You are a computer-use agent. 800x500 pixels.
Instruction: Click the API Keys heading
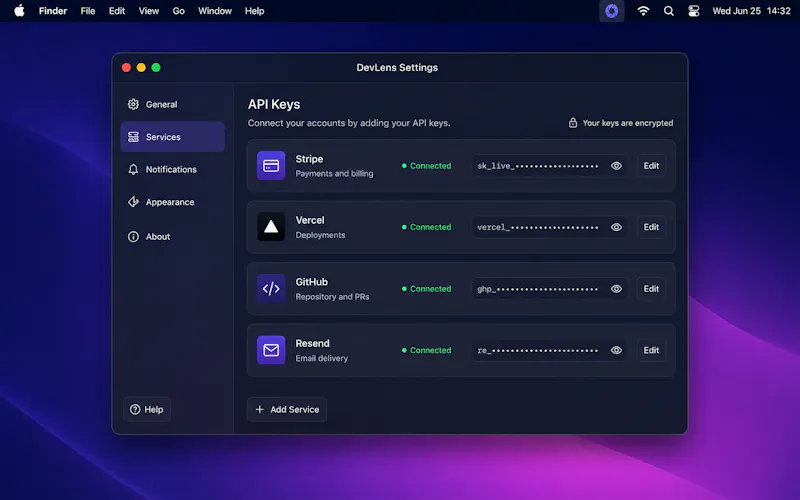pos(274,104)
